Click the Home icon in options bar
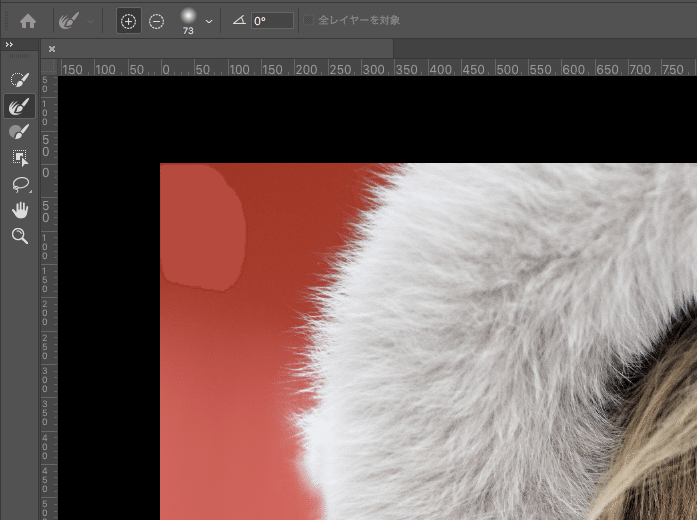697x520 pixels. [28, 21]
